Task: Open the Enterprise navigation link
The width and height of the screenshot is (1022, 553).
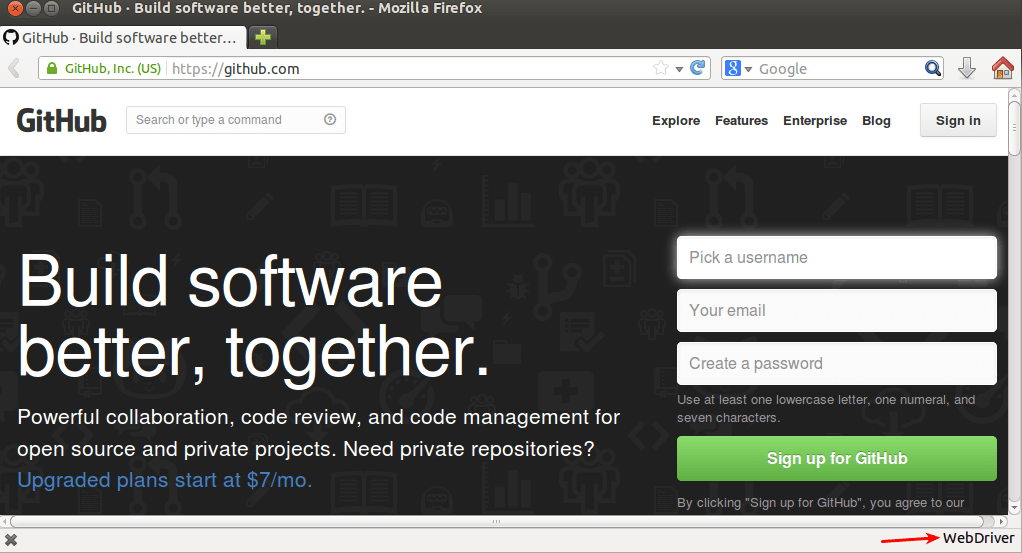Action: [815, 121]
